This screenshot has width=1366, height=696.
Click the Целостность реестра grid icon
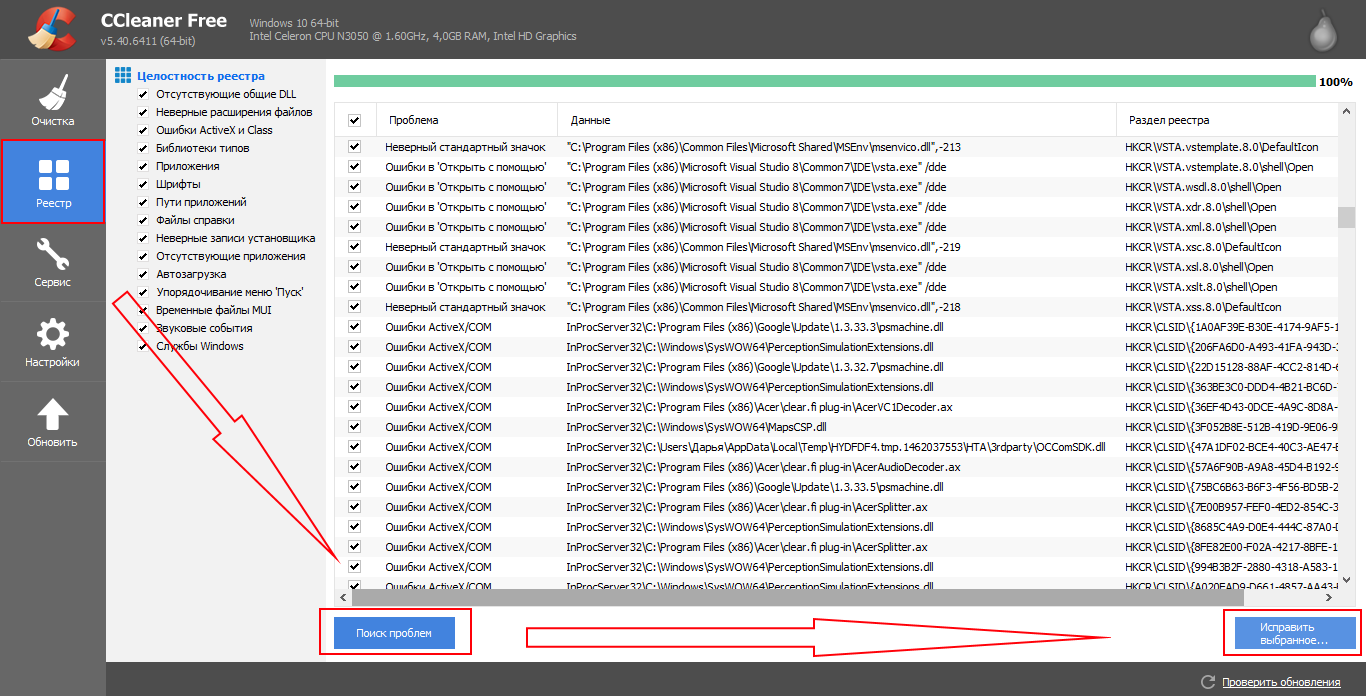123,76
